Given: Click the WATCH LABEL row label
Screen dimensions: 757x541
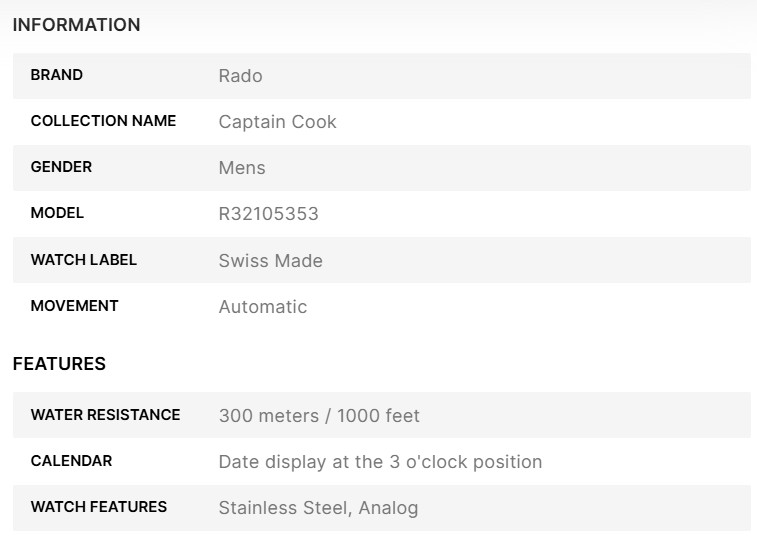Looking at the screenshot, I should (84, 260).
